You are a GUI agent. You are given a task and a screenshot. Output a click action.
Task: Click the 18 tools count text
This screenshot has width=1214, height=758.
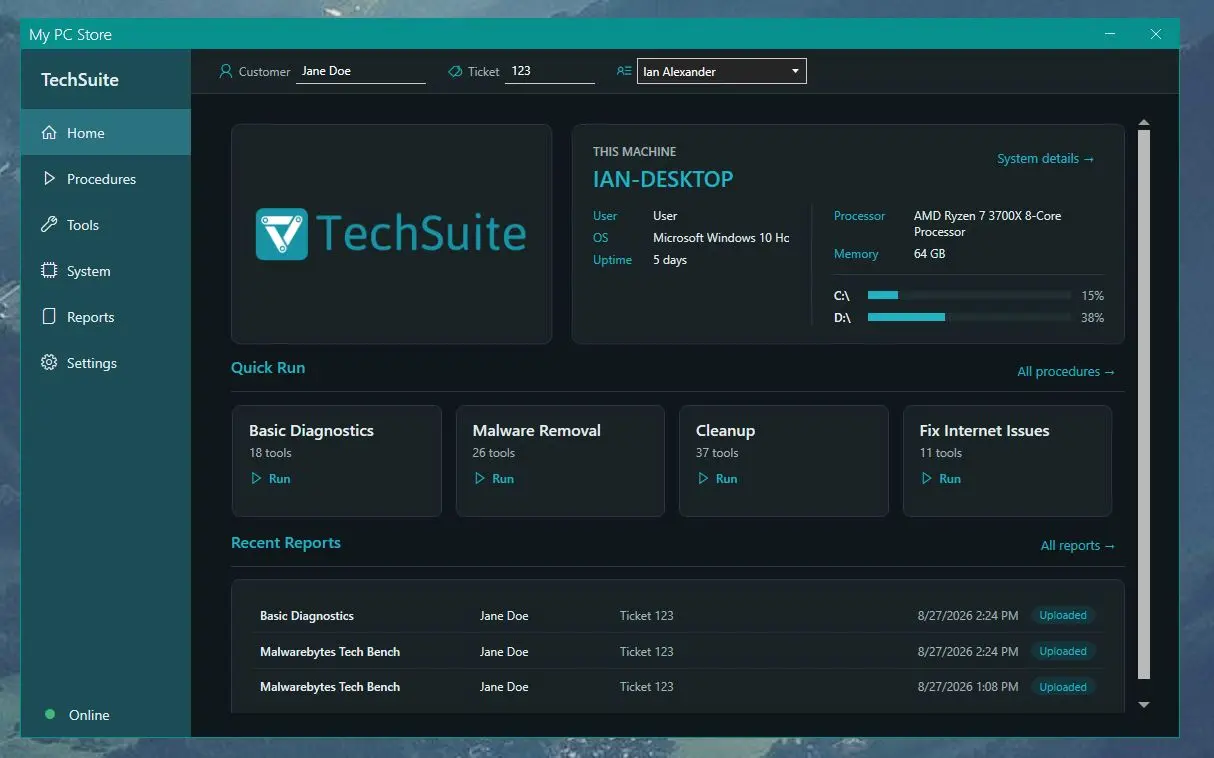pyautogui.click(x=270, y=453)
